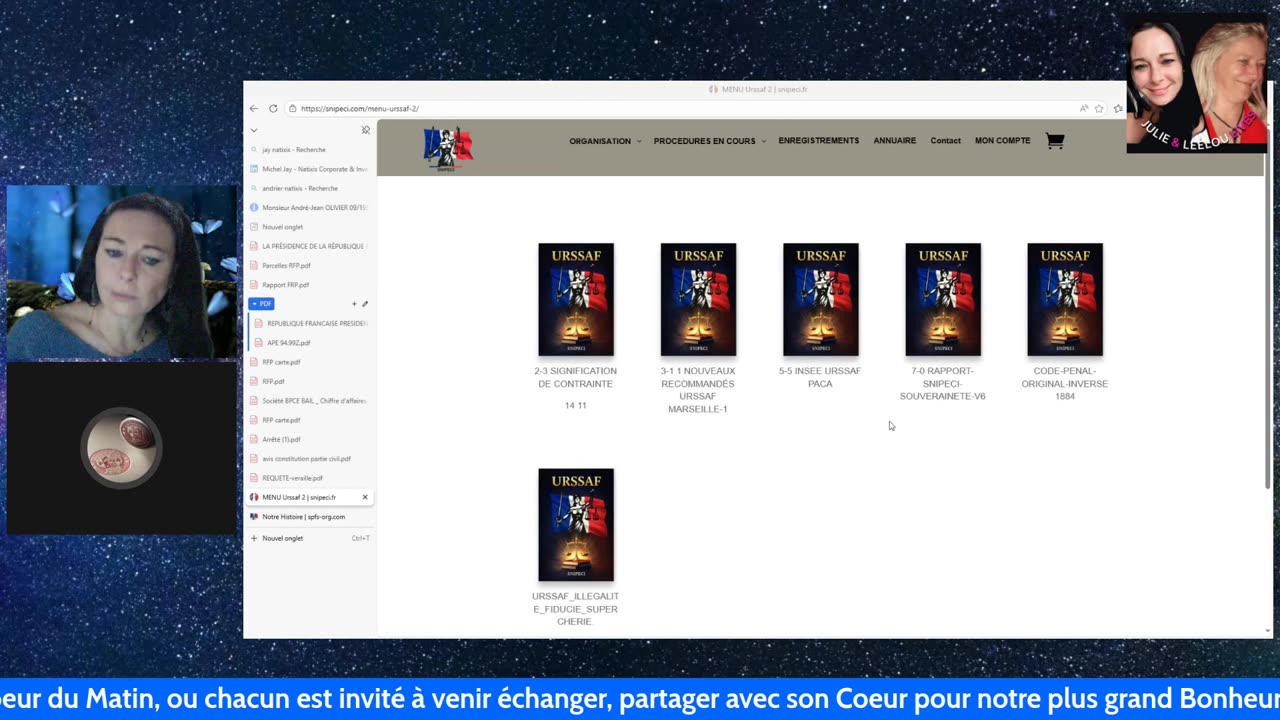
Task: Switch to the 'REQUETE-veraille.pdf' tab
Action: pos(310,478)
